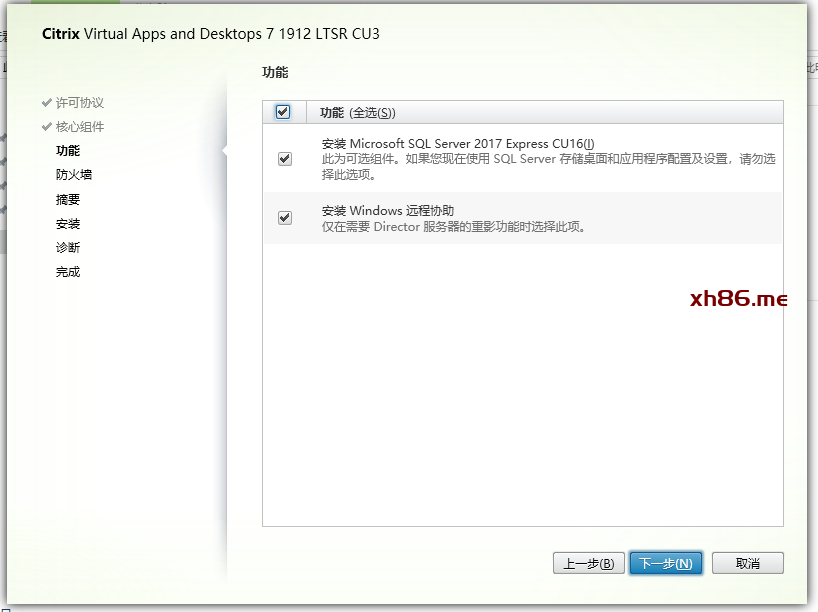Click the 仅在需要 Director 服务器 description text
818x612 pixels.
coord(453,226)
